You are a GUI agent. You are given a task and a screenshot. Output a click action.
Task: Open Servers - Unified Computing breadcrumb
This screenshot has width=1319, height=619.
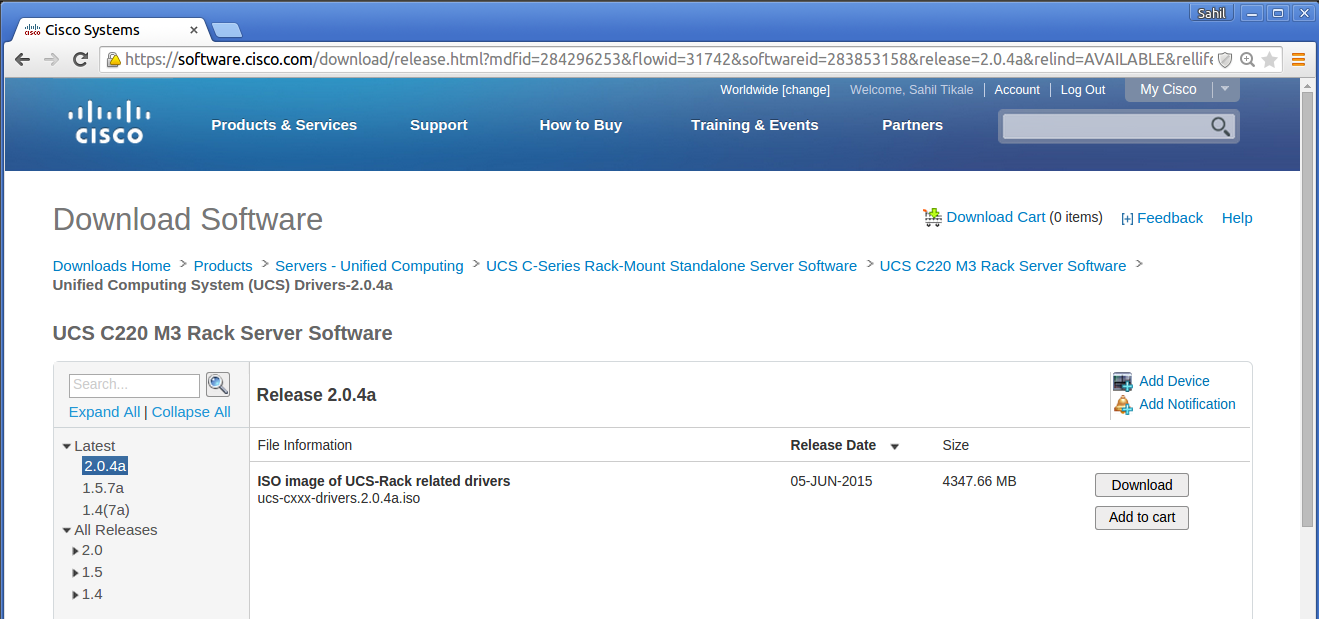tap(369, 266)
